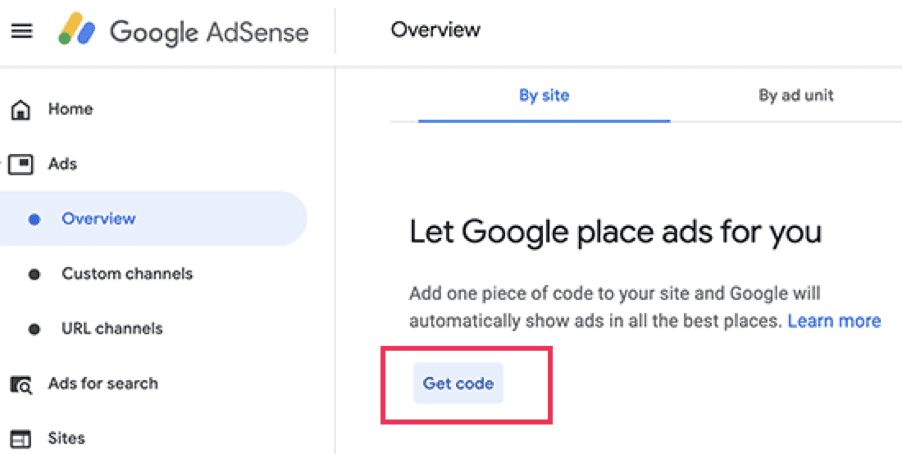Select Overview under Ads
This screenshot has height=454, width=902.
(99, 219)
